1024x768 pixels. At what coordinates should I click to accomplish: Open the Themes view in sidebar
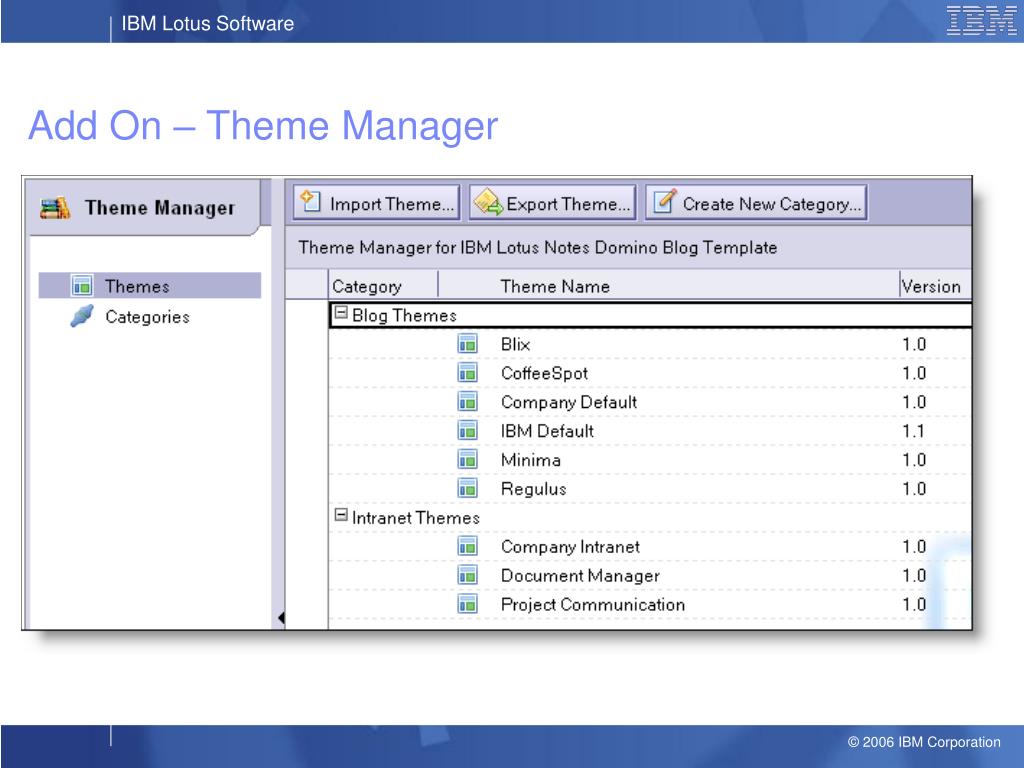(150, 286)
